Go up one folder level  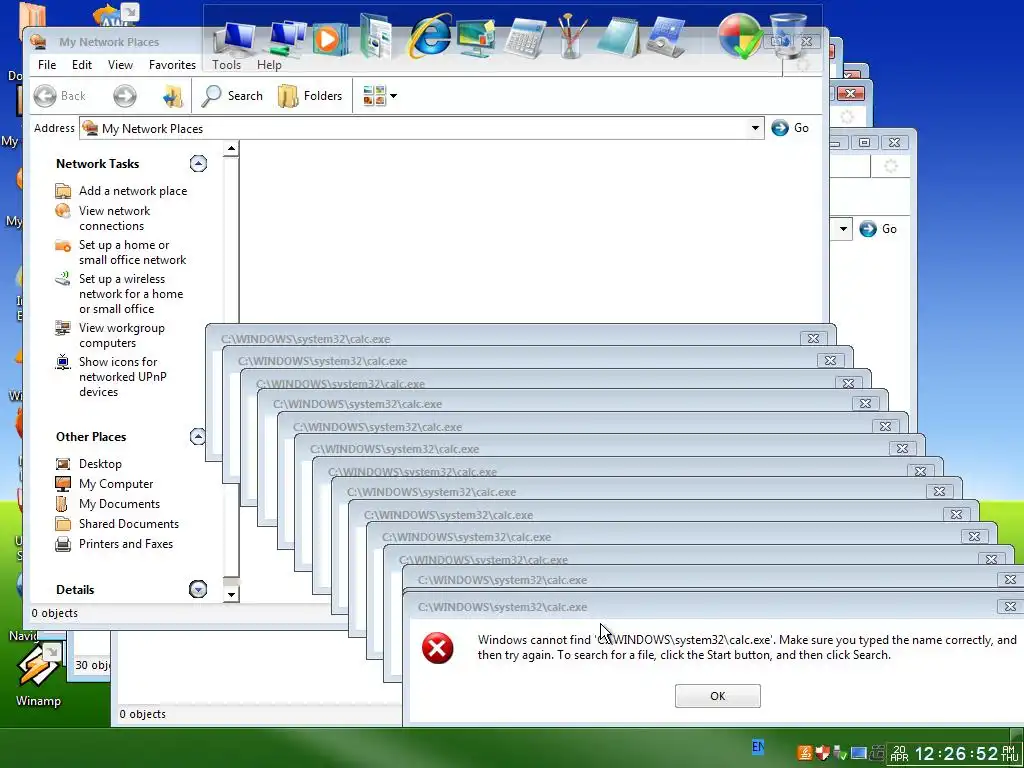pos(172,96)
